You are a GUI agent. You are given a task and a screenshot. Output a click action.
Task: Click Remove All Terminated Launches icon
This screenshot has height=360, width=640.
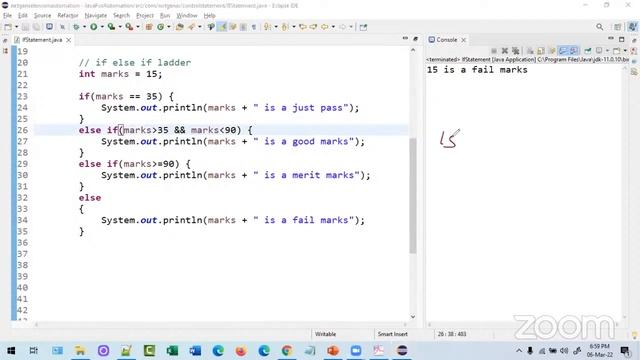coord(516,51)
